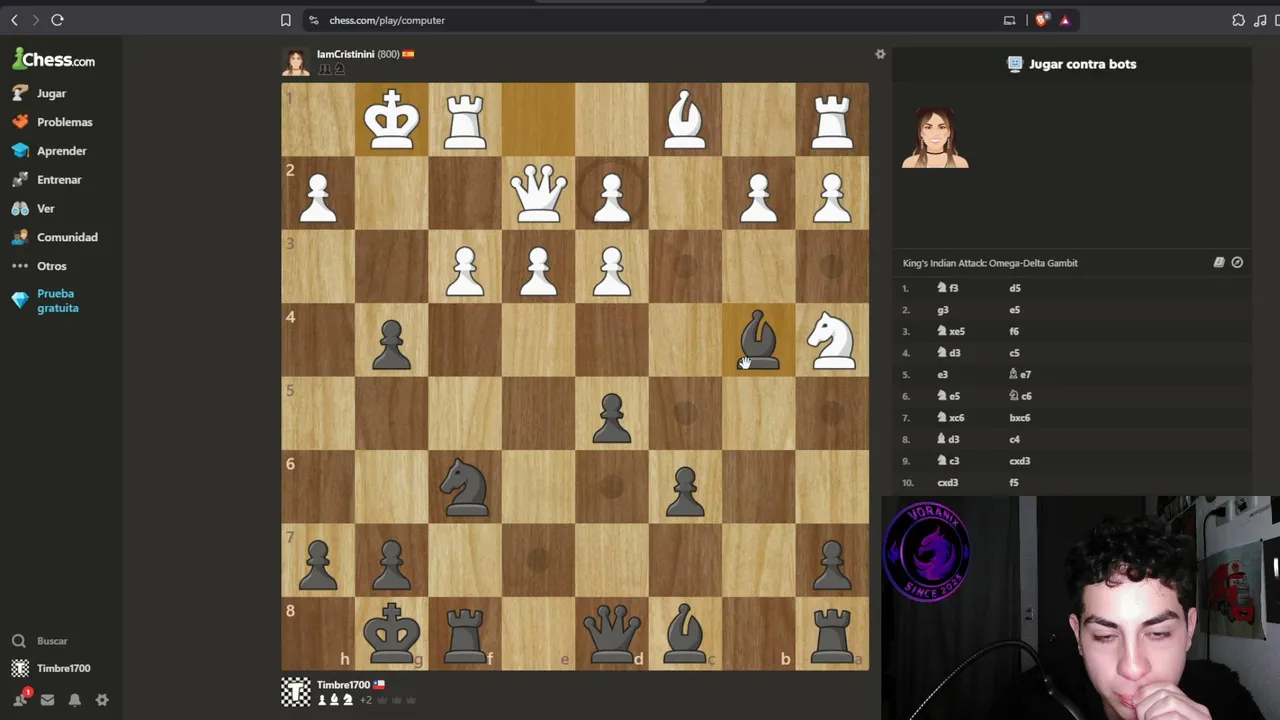Click the install app icon in address bar

[x=1009, y=20]
